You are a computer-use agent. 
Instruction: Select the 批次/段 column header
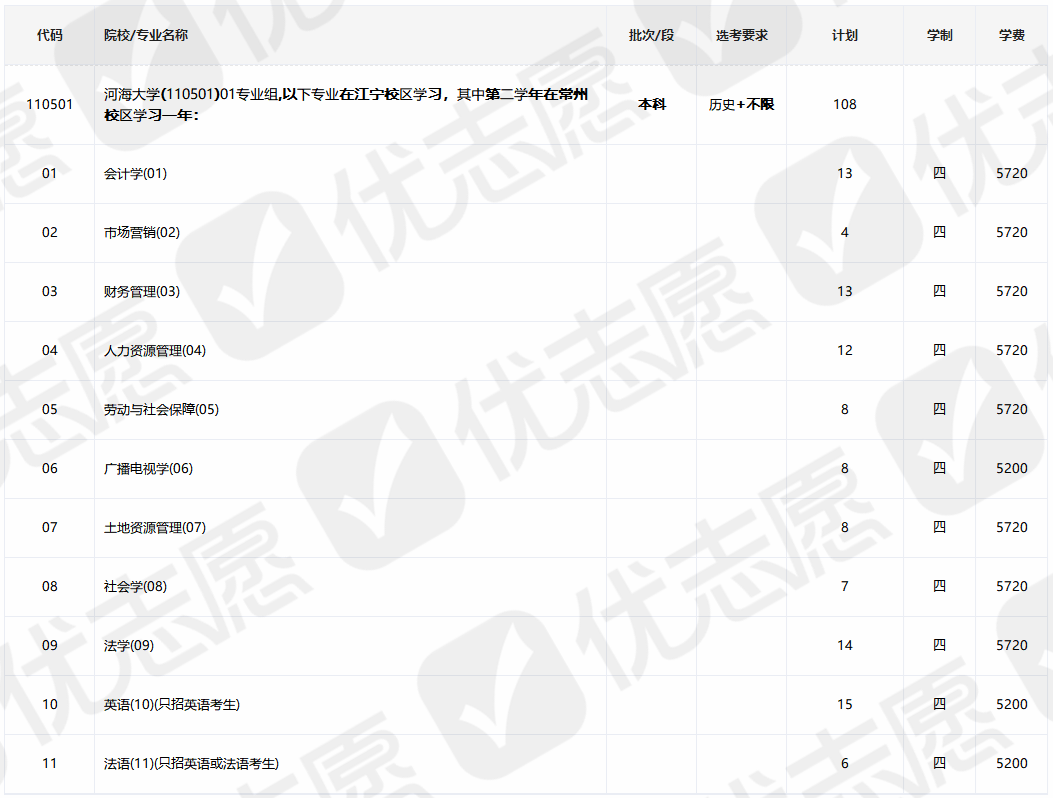click(651, 35)
